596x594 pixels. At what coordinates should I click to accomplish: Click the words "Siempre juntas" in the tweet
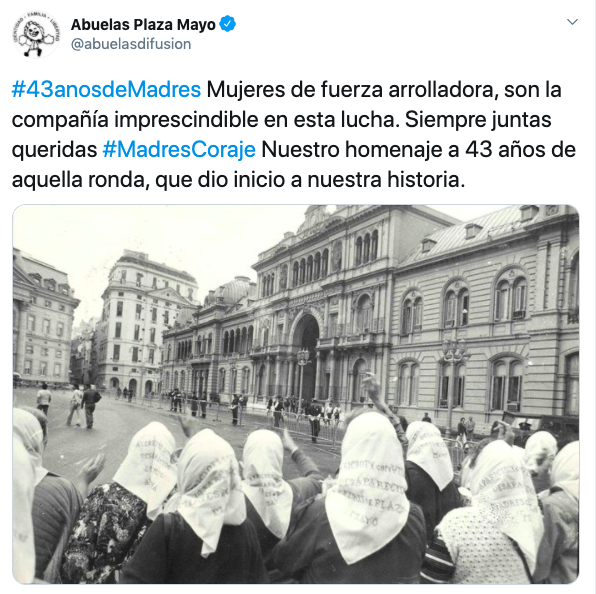pyautogui.click(x=478, y=120)
